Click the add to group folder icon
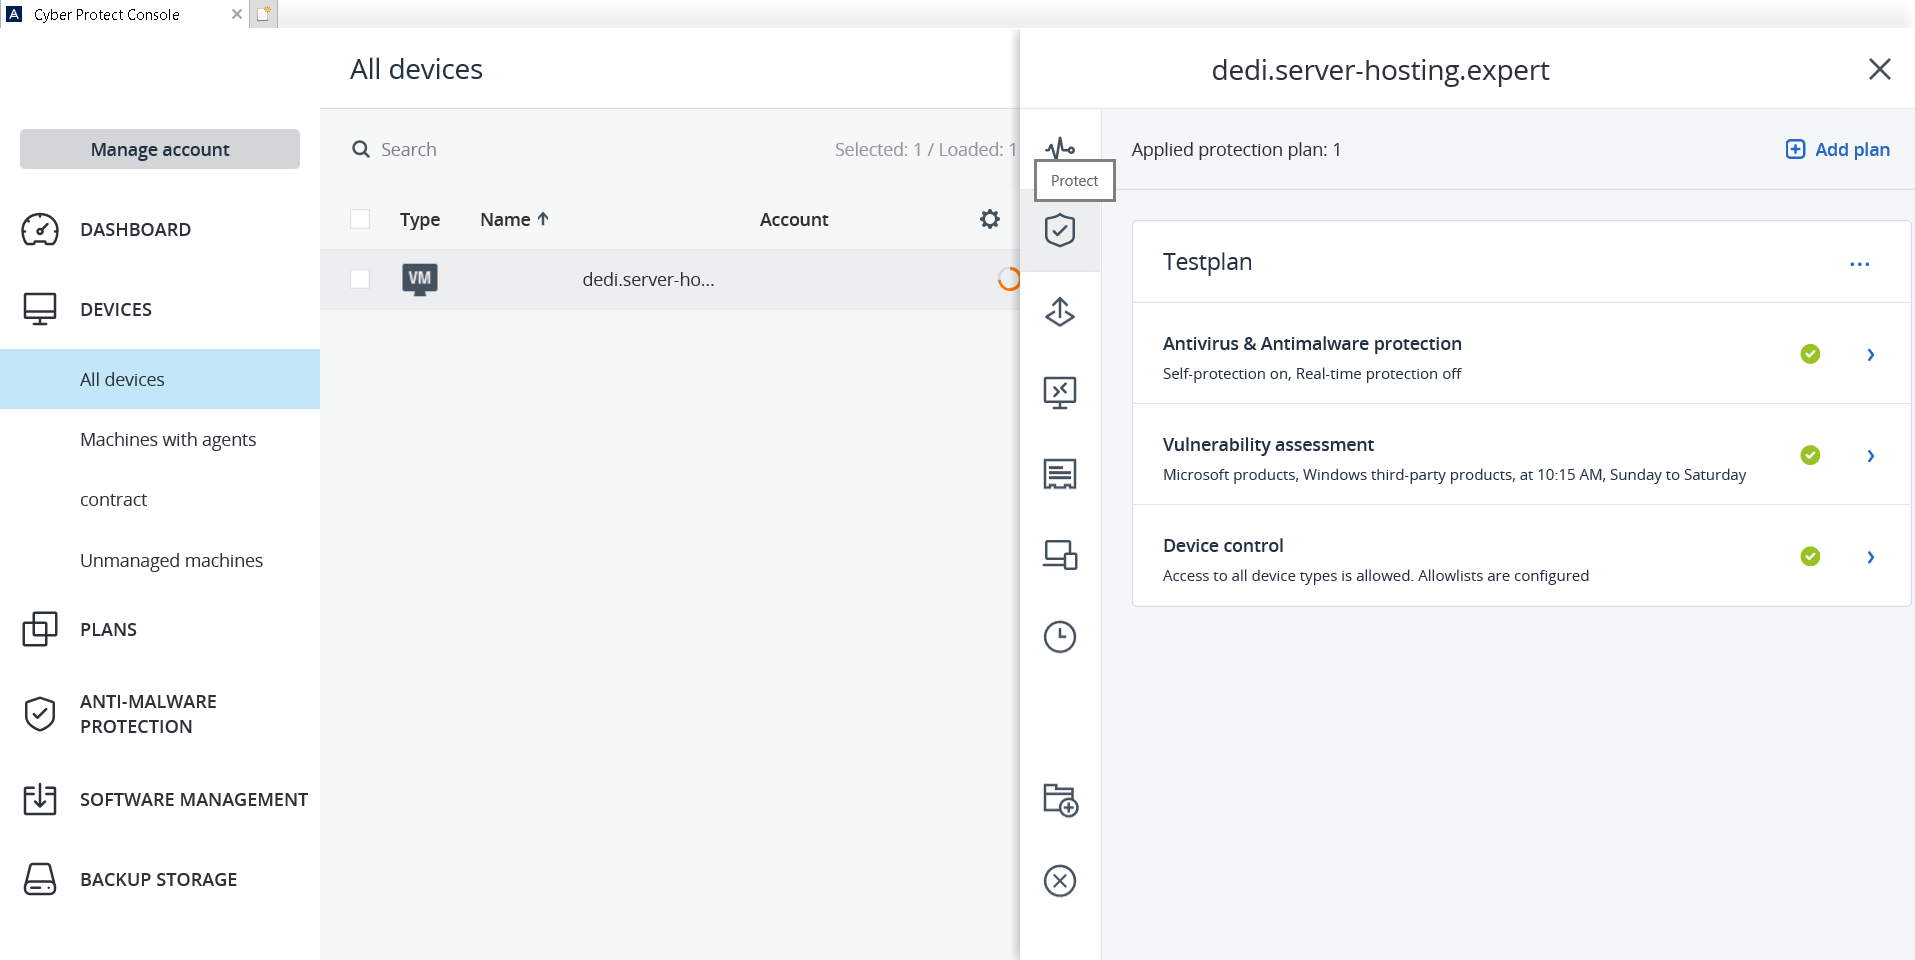This screenshot has width=1915, height=960. pyautogui.click(x=1060, y=800)
